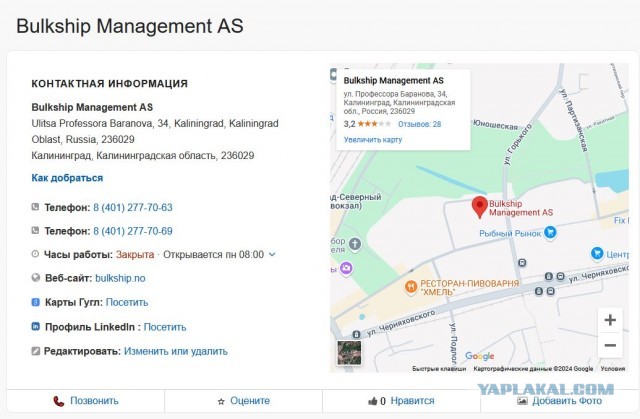Click phone icon beside second Телефон
Image resolution: width=640 pixels, height=419 pixels.
click(x=36, y=231)
